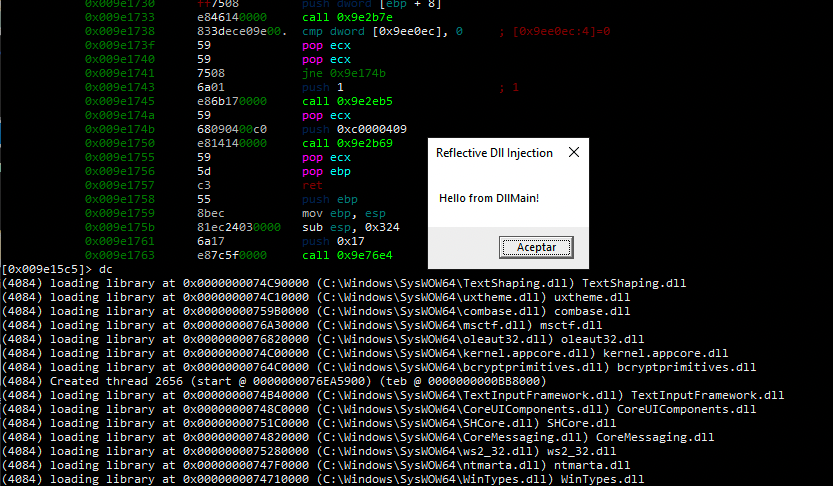This screenshot has height=486, width=833.
Task: Close the Reflective Dll Injection dialog
Action: [574, 152]
